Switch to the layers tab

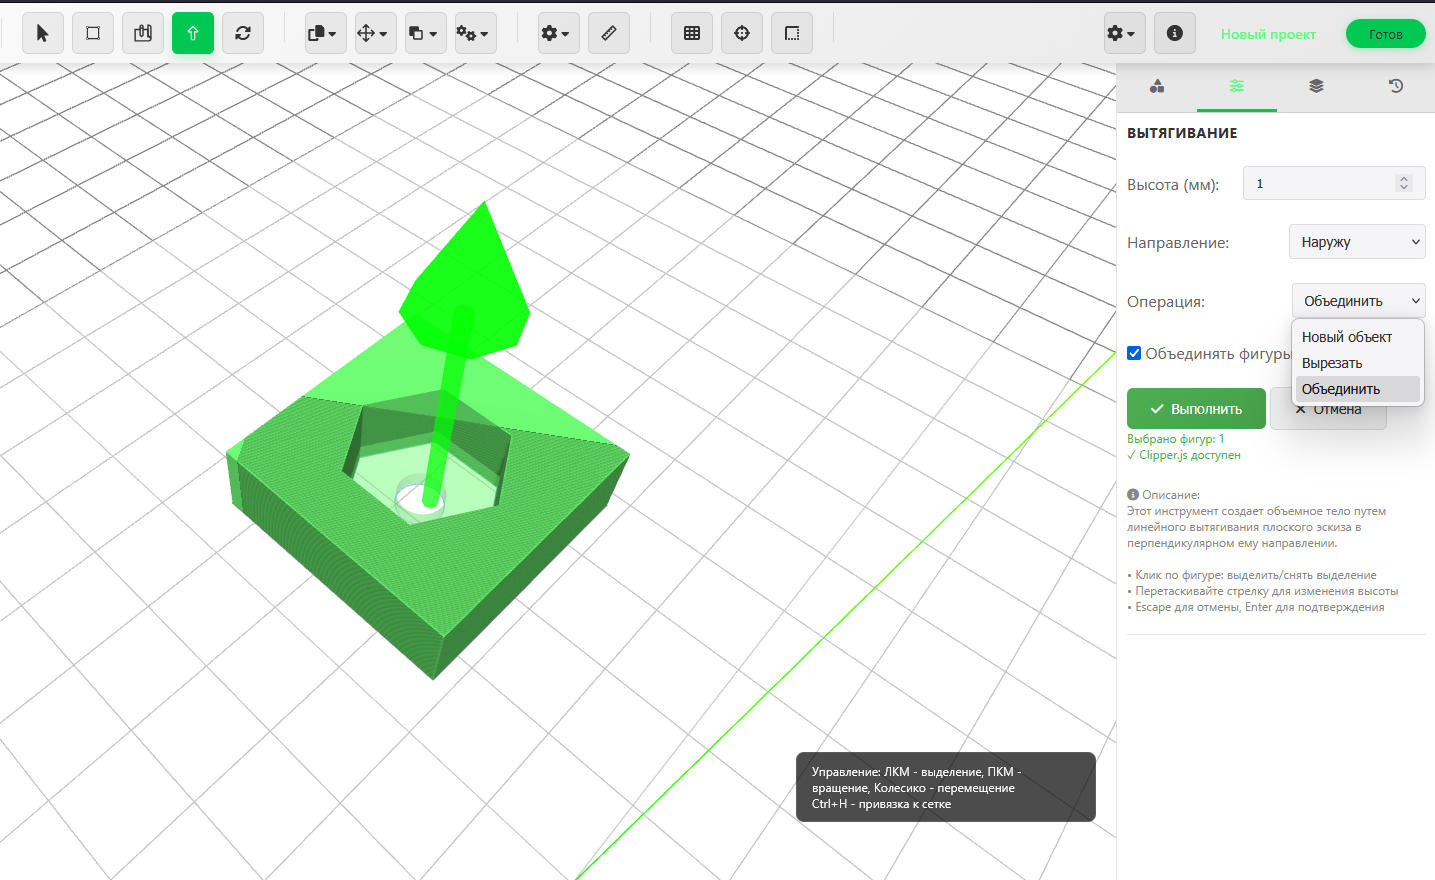[1316, 86]
